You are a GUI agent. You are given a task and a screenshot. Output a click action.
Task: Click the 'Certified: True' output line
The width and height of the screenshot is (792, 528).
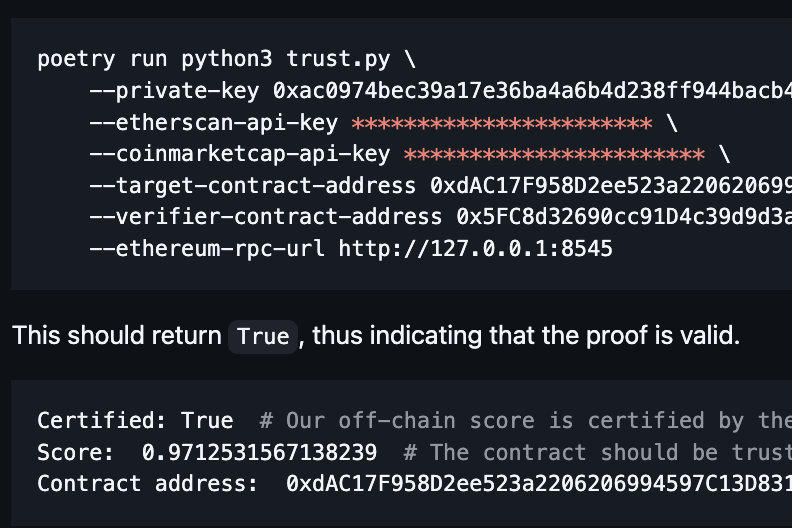[135, 420]
